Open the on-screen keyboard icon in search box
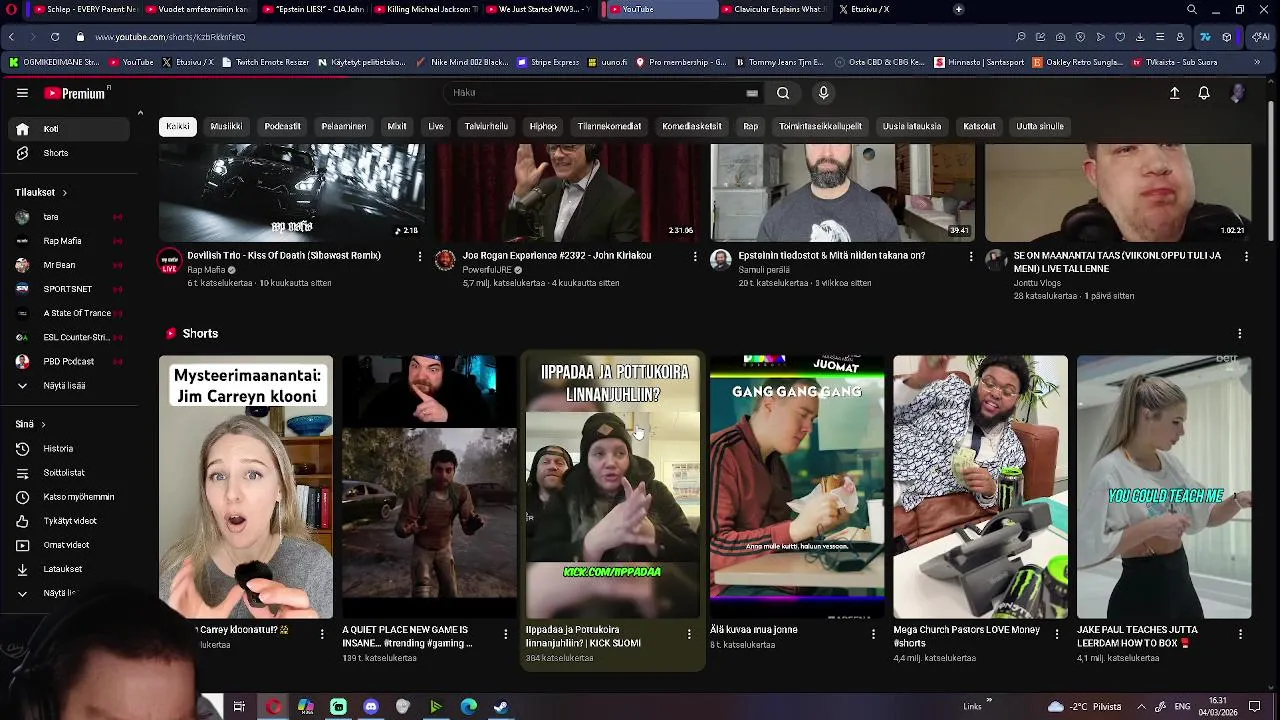Viewport: 1280px width, 720px height. point(752,93)
